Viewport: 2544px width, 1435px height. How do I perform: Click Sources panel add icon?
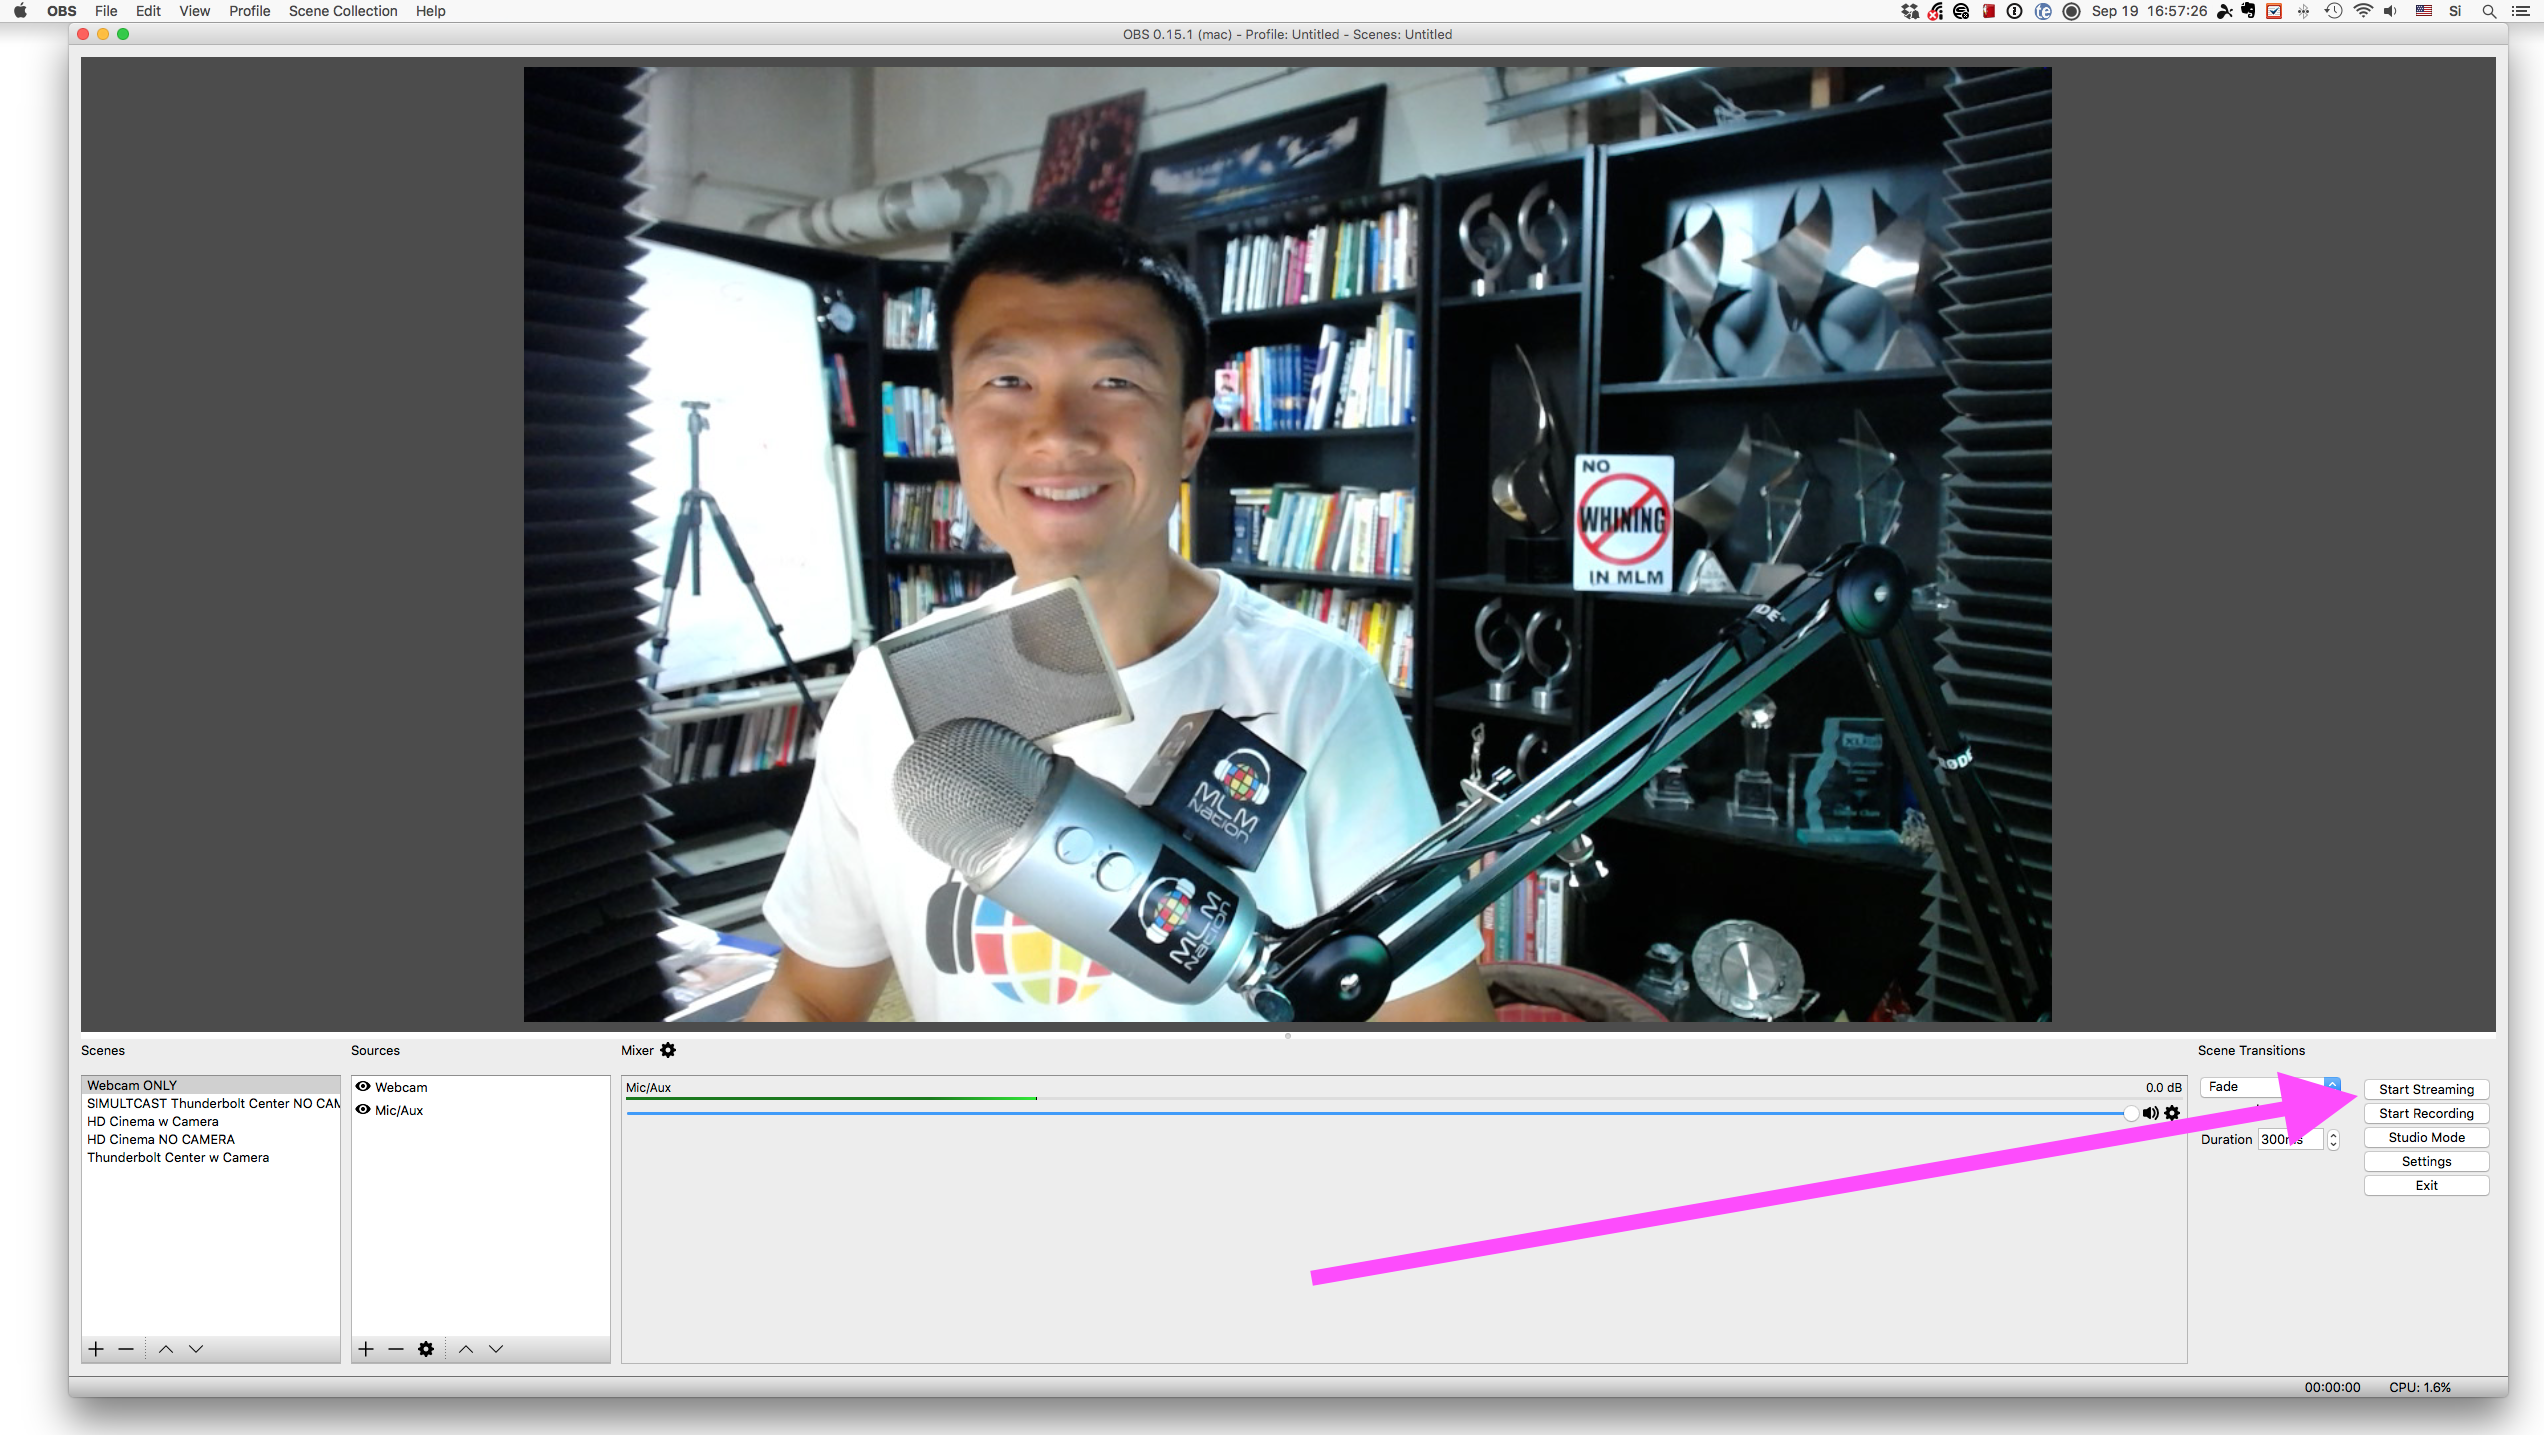[367, 1348]
